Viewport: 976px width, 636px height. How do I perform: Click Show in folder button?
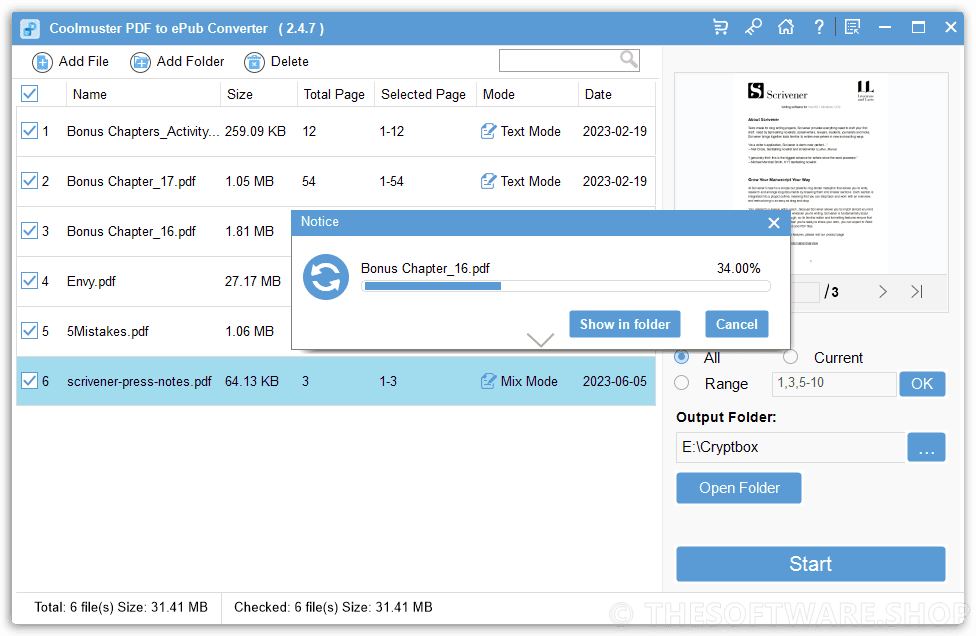(x=625, y=324)
